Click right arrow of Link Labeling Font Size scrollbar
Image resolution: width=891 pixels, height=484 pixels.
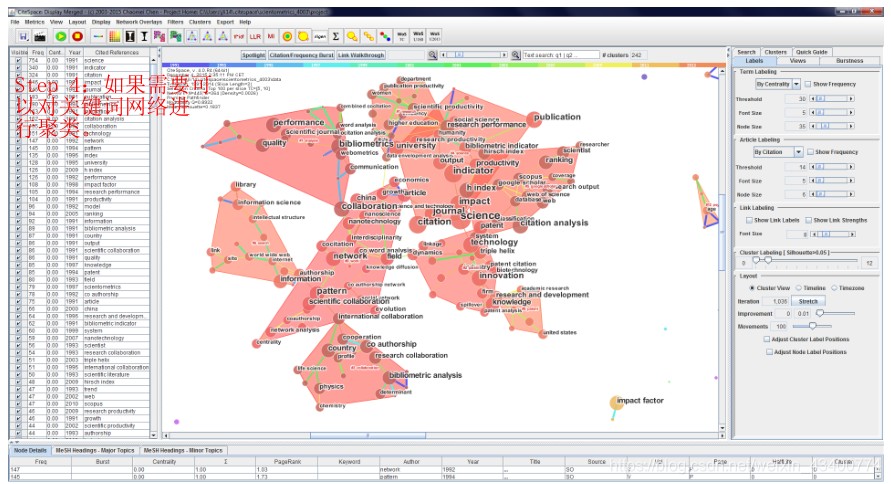pyautogui.click(x=851, y=234)
